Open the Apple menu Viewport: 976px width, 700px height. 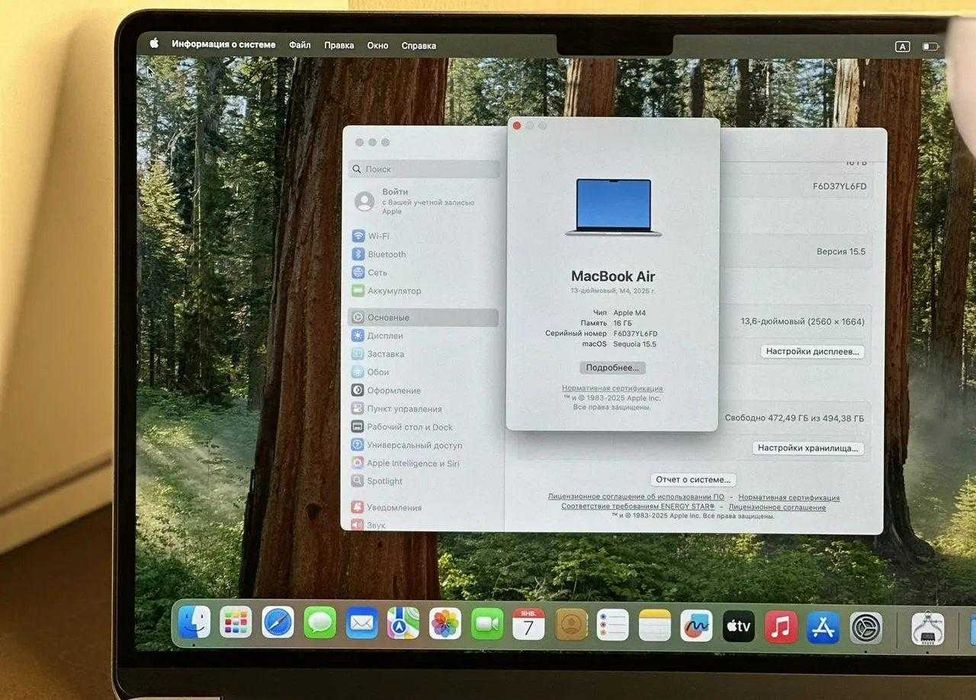(x=154, y=43)
